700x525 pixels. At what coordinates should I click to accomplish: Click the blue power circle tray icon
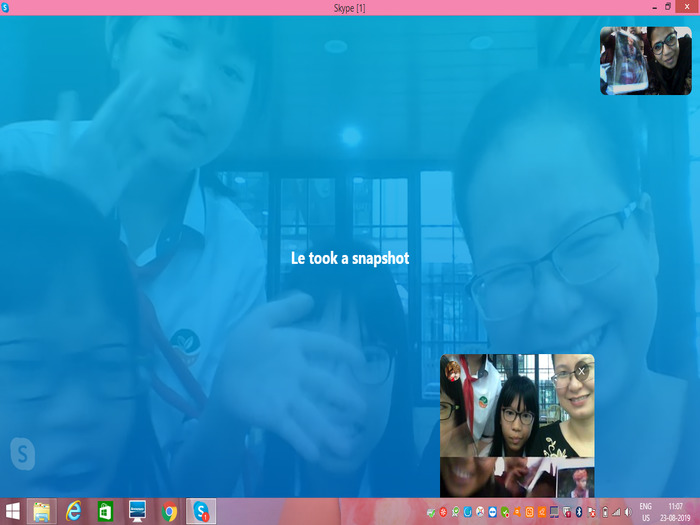coord(468,512)
